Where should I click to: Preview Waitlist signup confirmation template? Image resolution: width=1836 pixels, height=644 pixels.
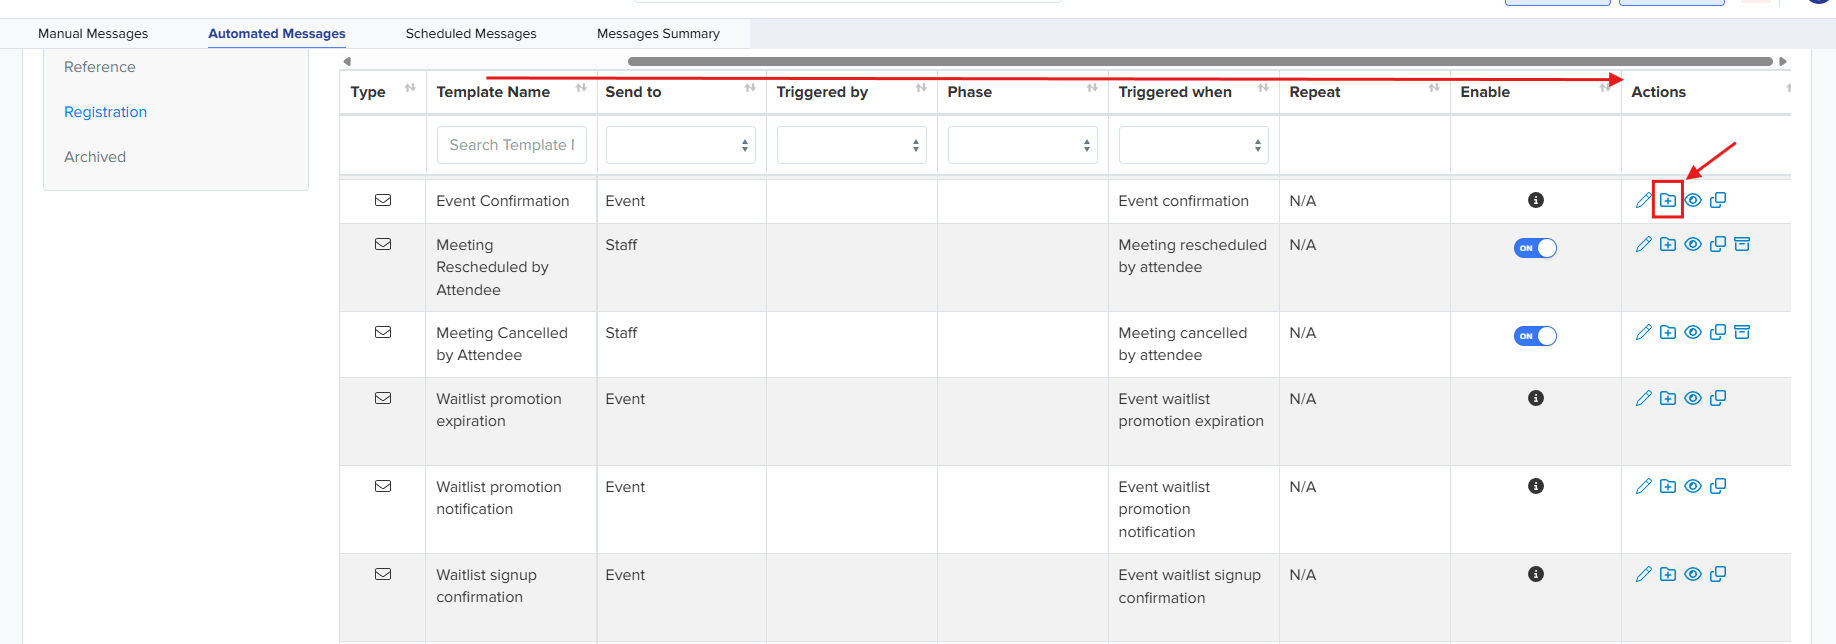1693,574
